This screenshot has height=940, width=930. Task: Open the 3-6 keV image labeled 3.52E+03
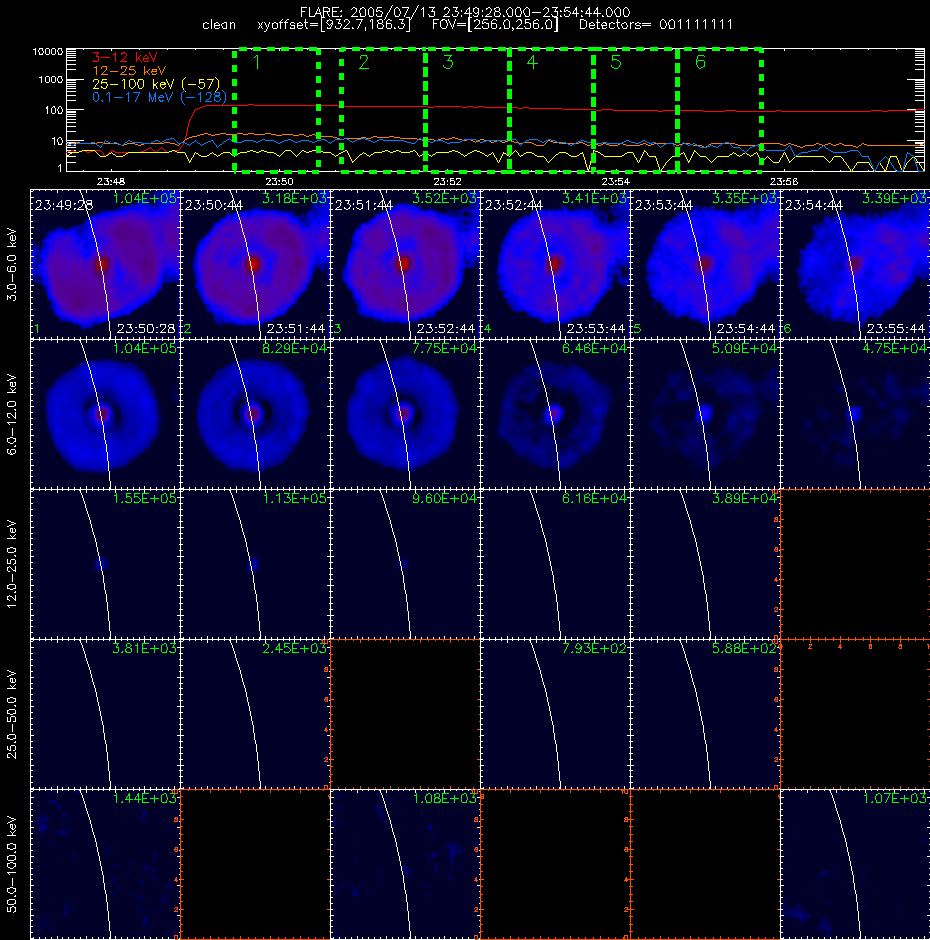pyautogui.click(x=405, y=264)
